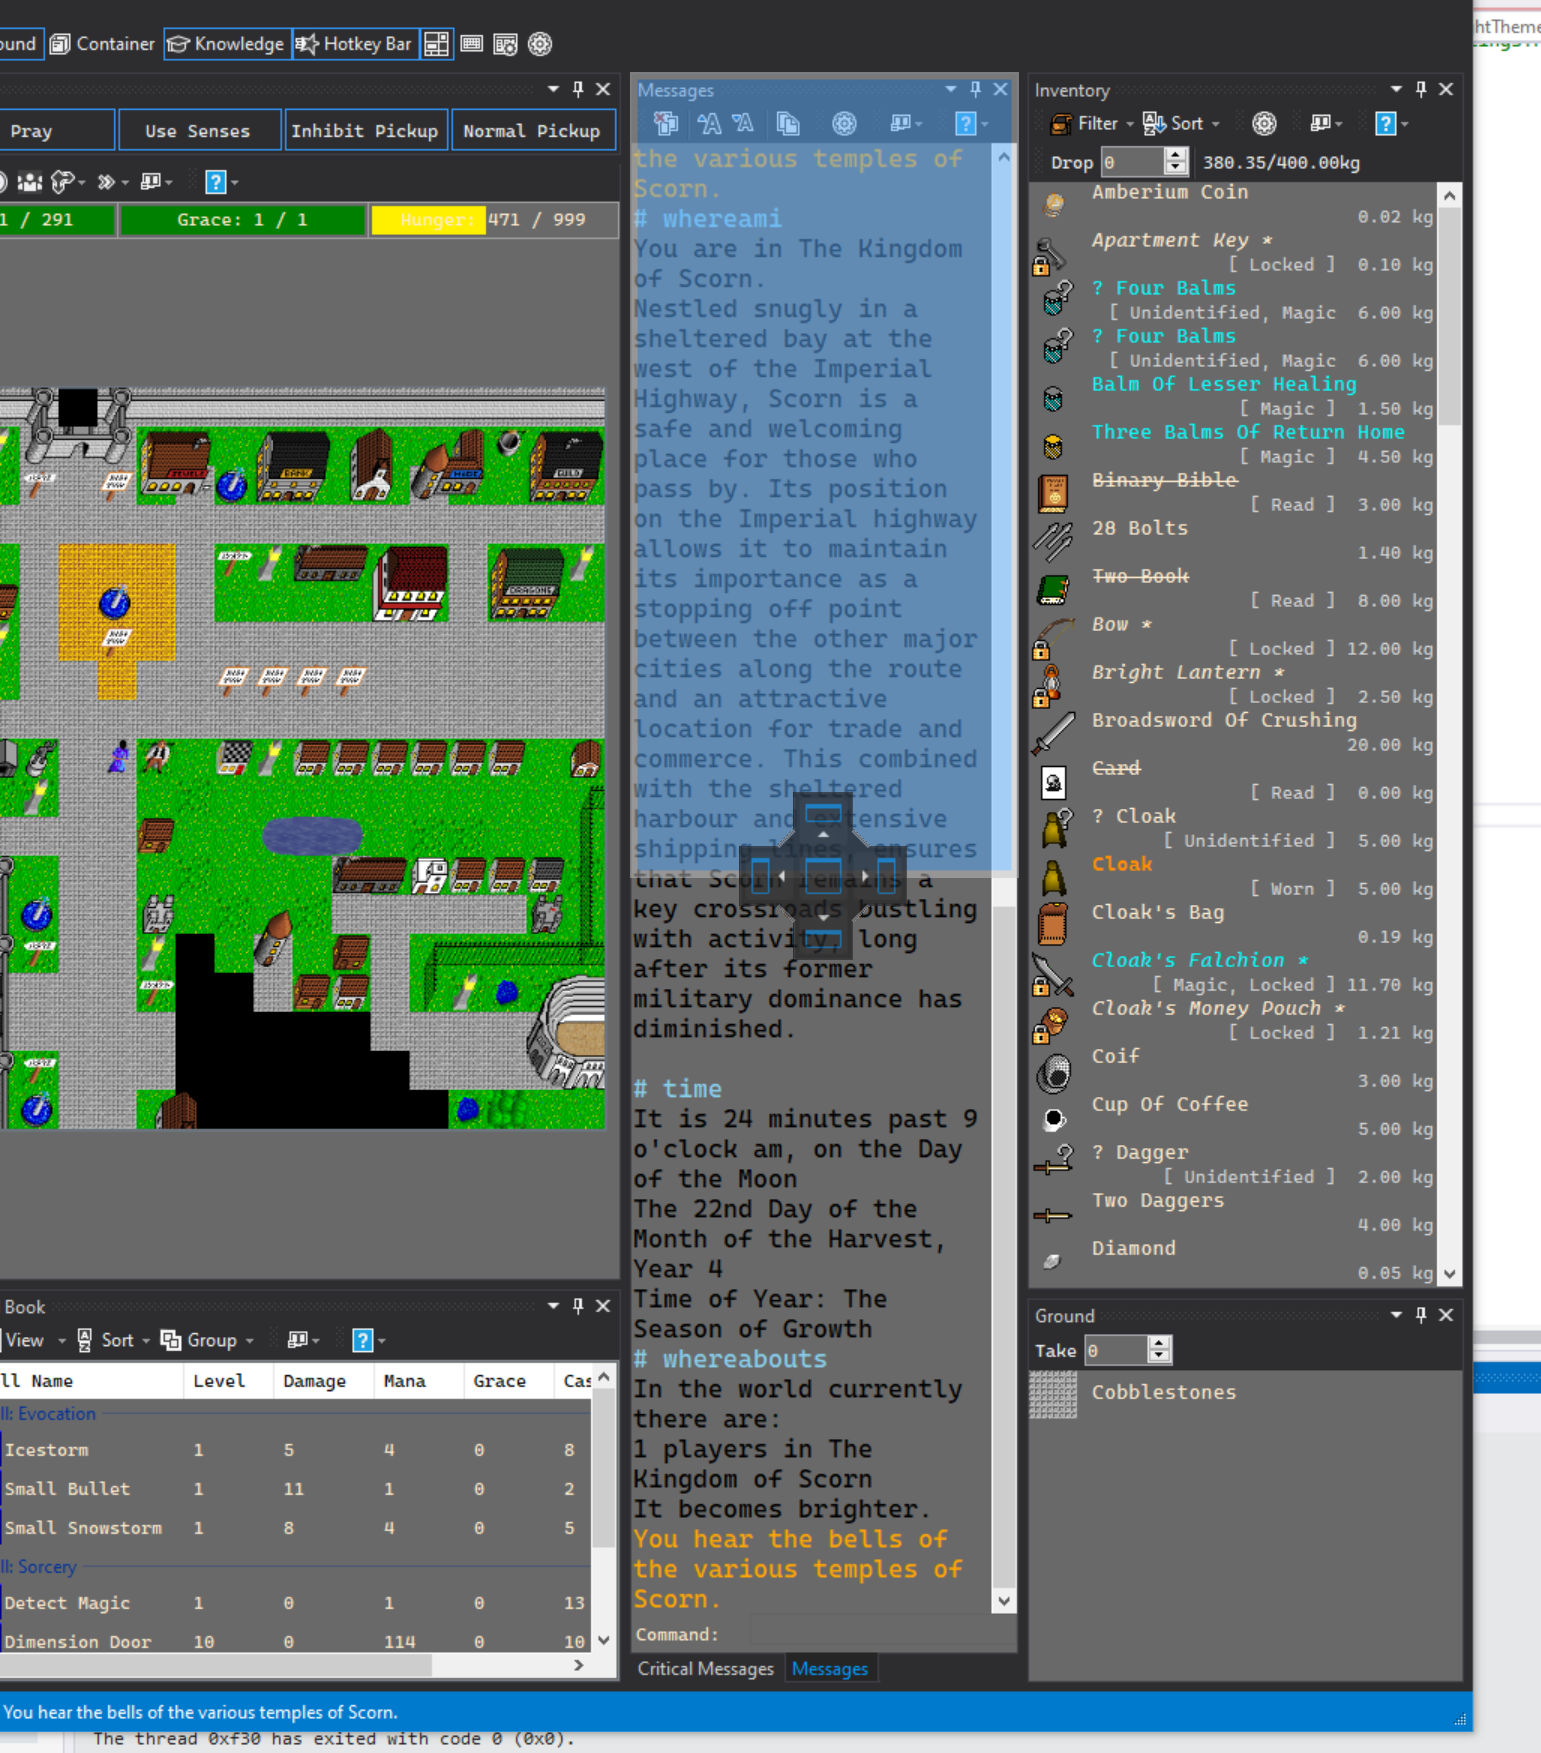1541x1753 pixels.
Task: Open the keyboard bindings icon
Action: [x=472, y=44]
